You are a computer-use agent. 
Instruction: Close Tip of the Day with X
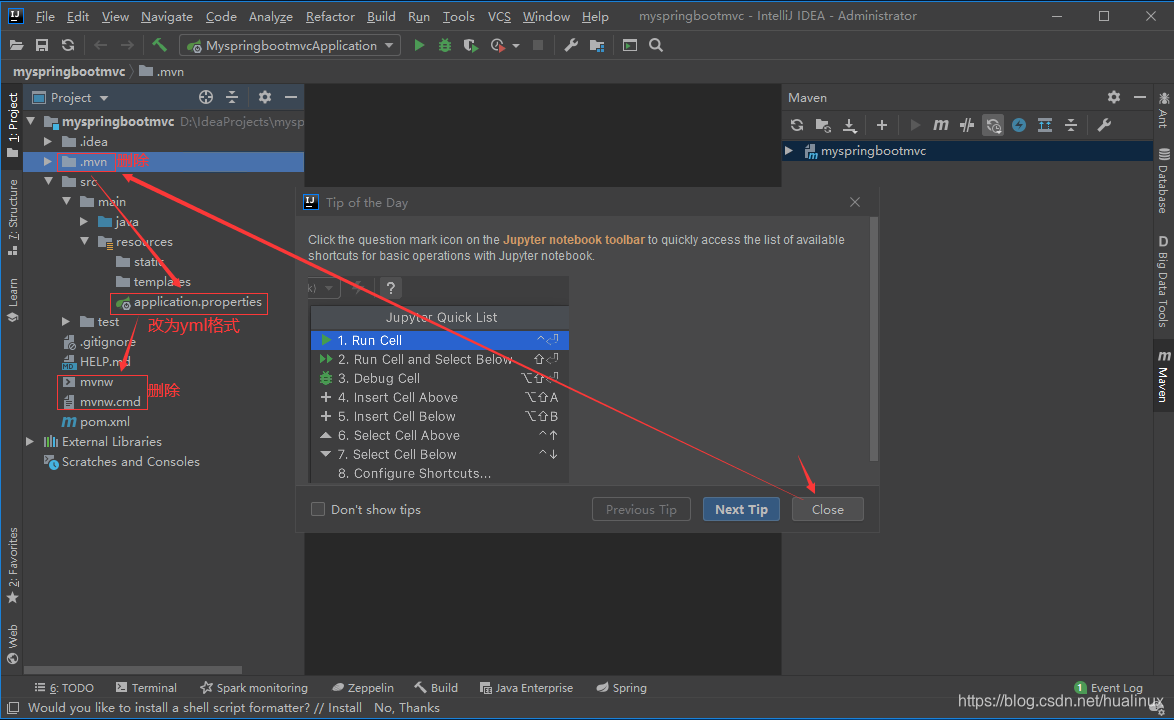tap(855, 202)
